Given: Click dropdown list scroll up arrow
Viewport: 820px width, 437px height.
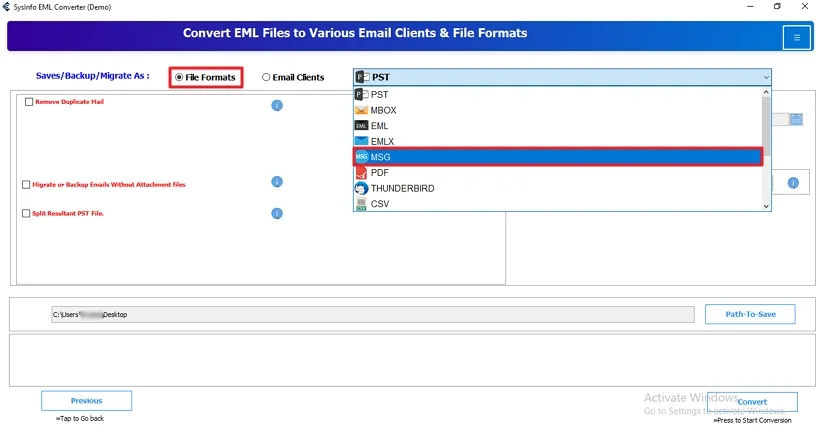Looking at the screenshot, I should 766,92.
